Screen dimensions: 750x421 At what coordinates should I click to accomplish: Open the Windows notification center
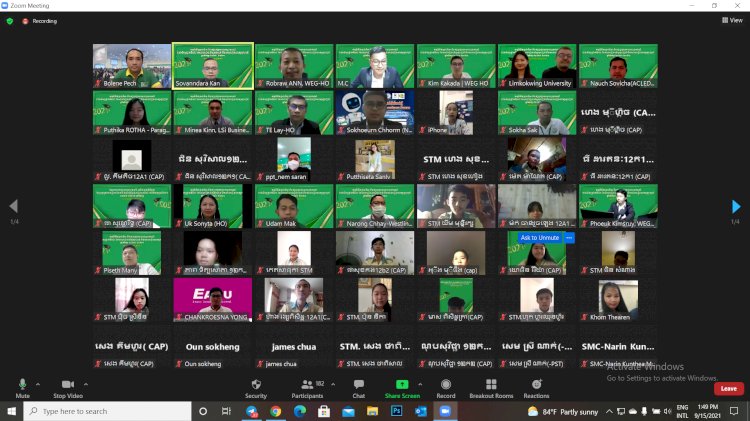[x=734, y=411]
